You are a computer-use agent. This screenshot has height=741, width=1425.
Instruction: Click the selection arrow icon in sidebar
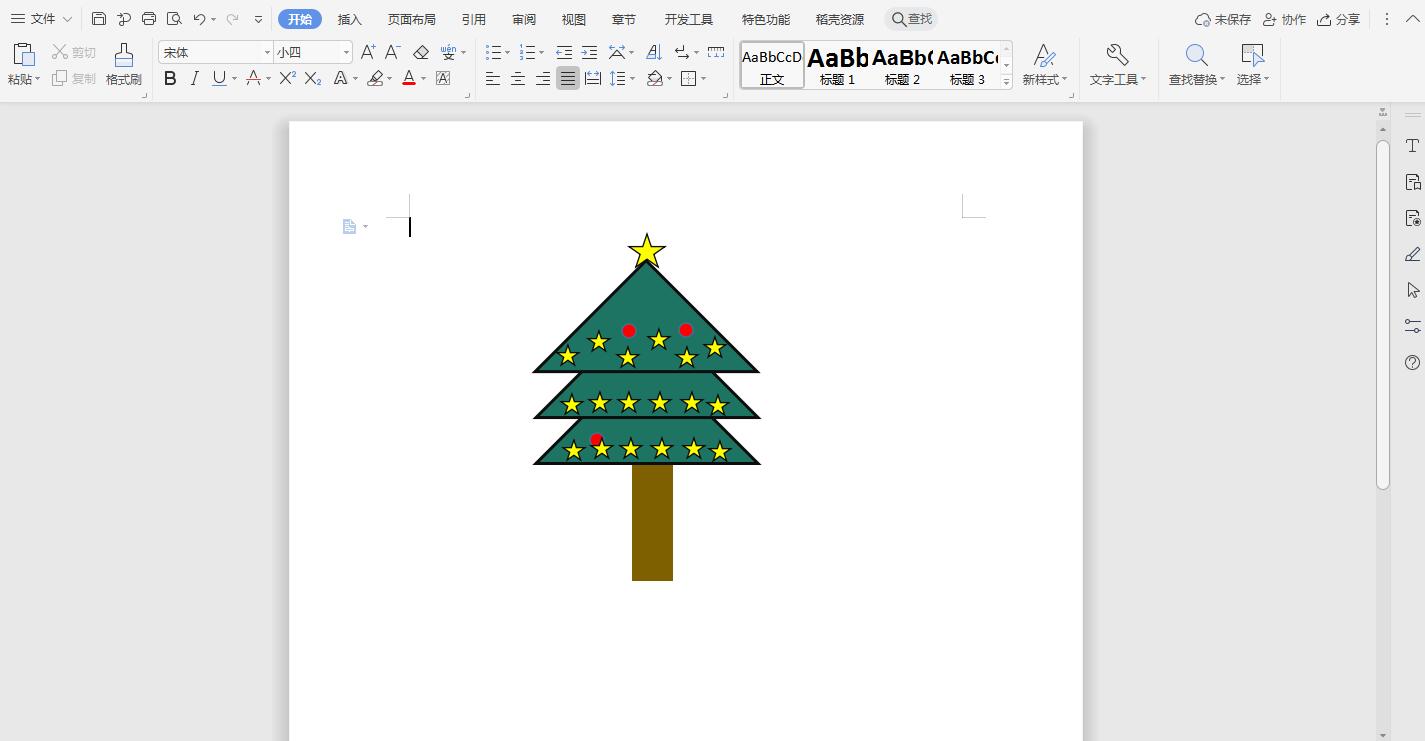pos(1412,290)
